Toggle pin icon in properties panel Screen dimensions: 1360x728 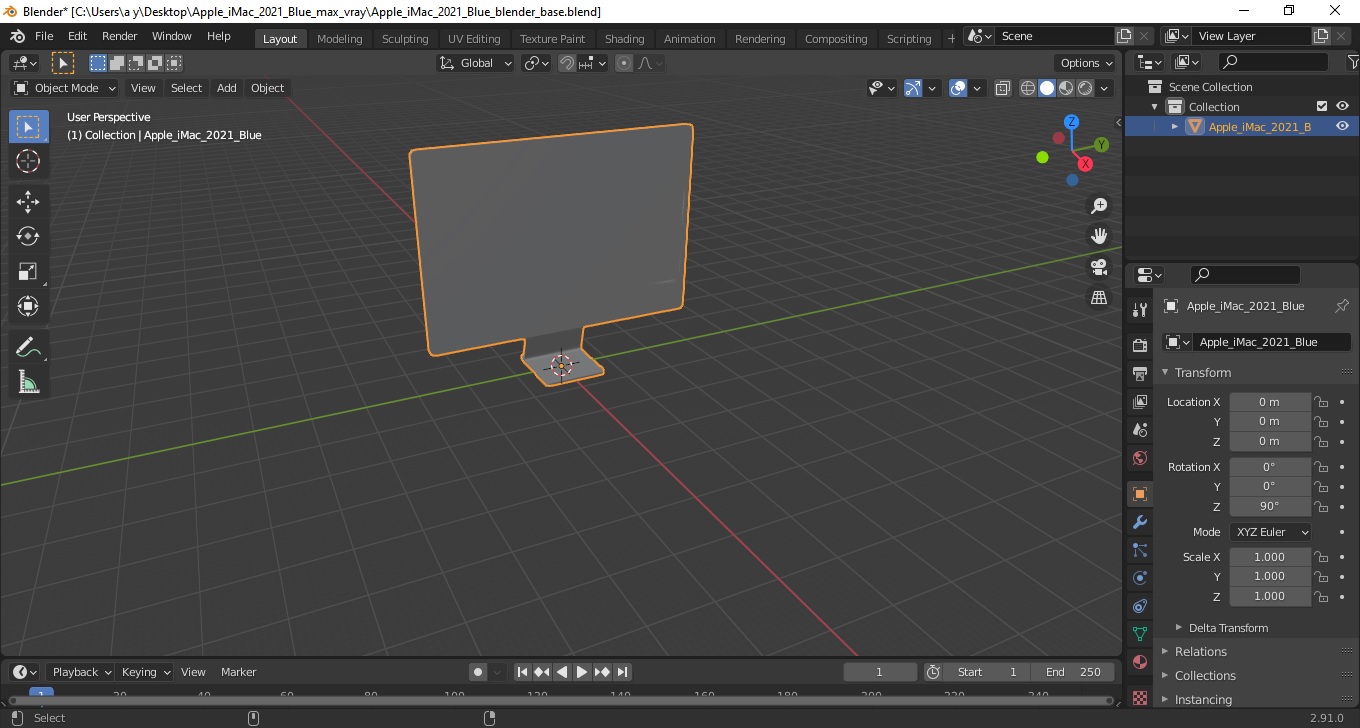(x=1342, y=306)
